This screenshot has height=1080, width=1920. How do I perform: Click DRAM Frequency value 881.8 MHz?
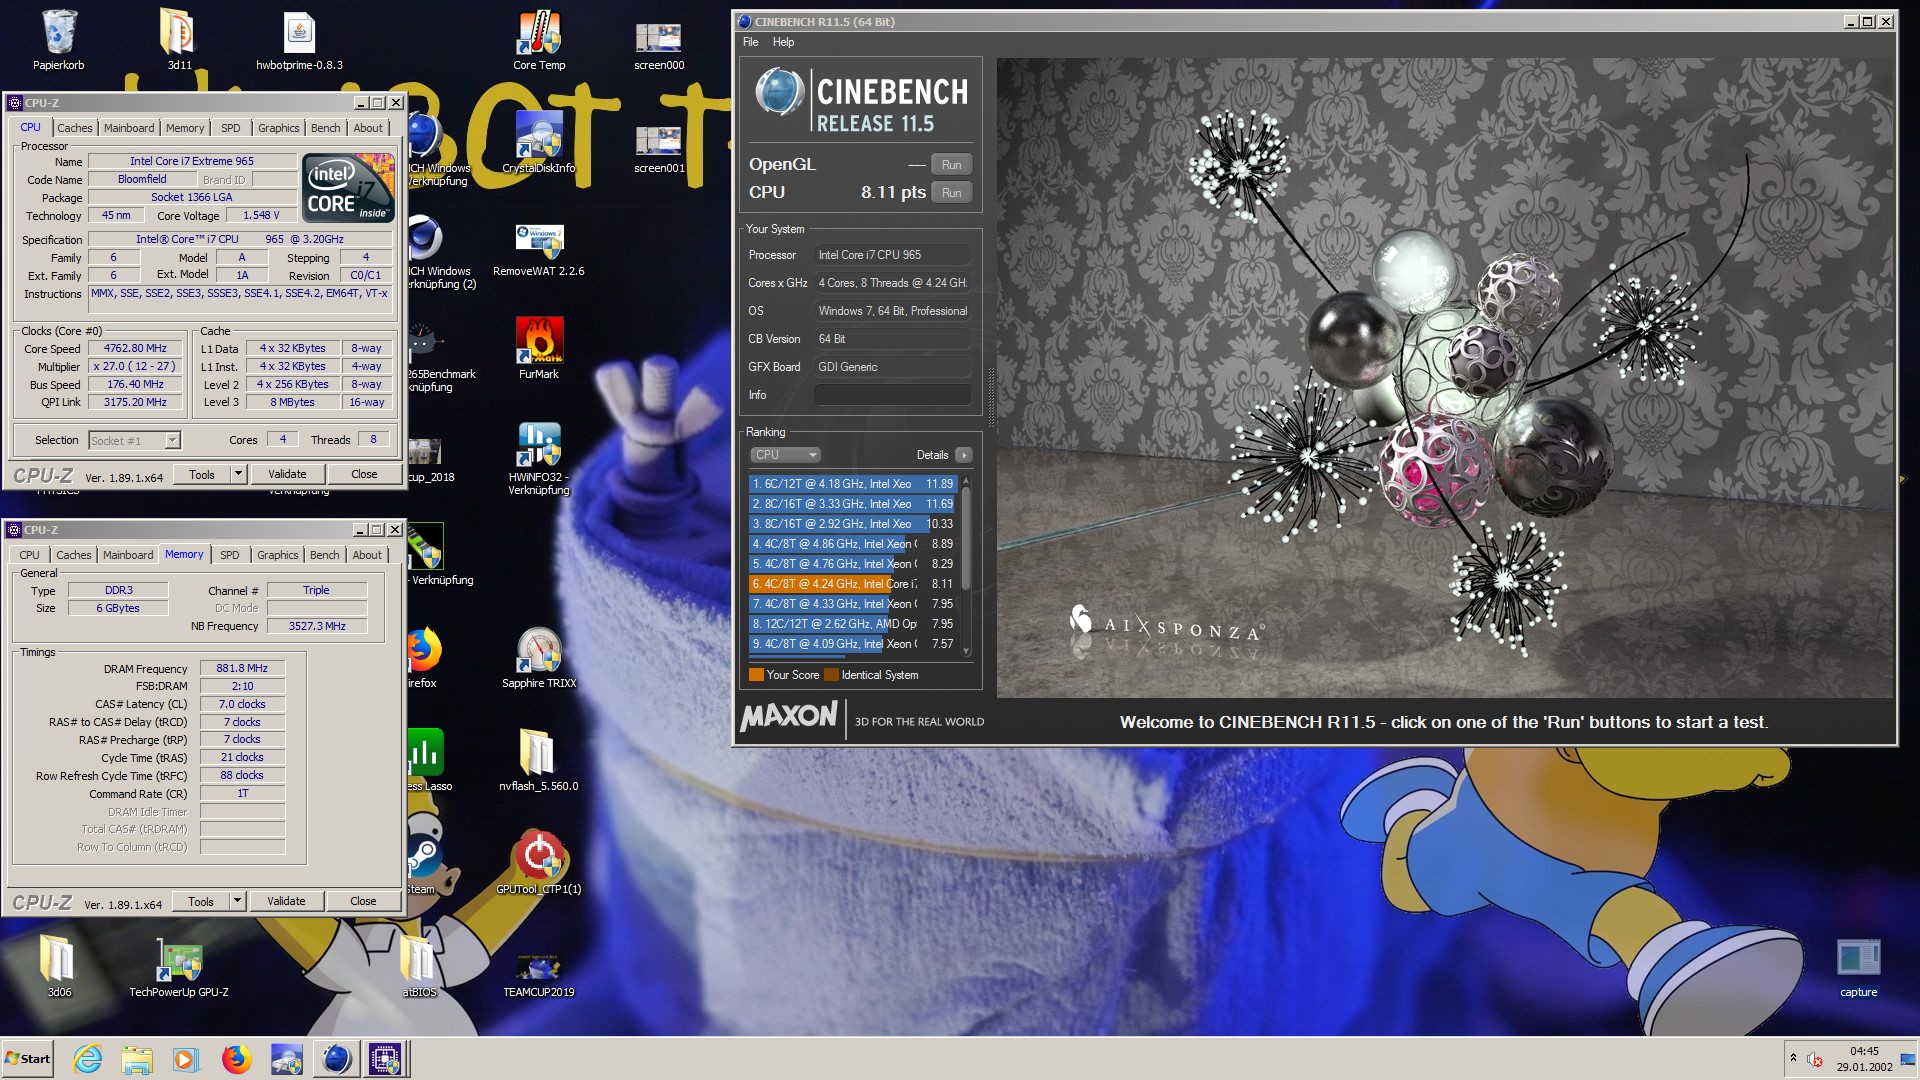pyautogui.click(x=242, y=668)
